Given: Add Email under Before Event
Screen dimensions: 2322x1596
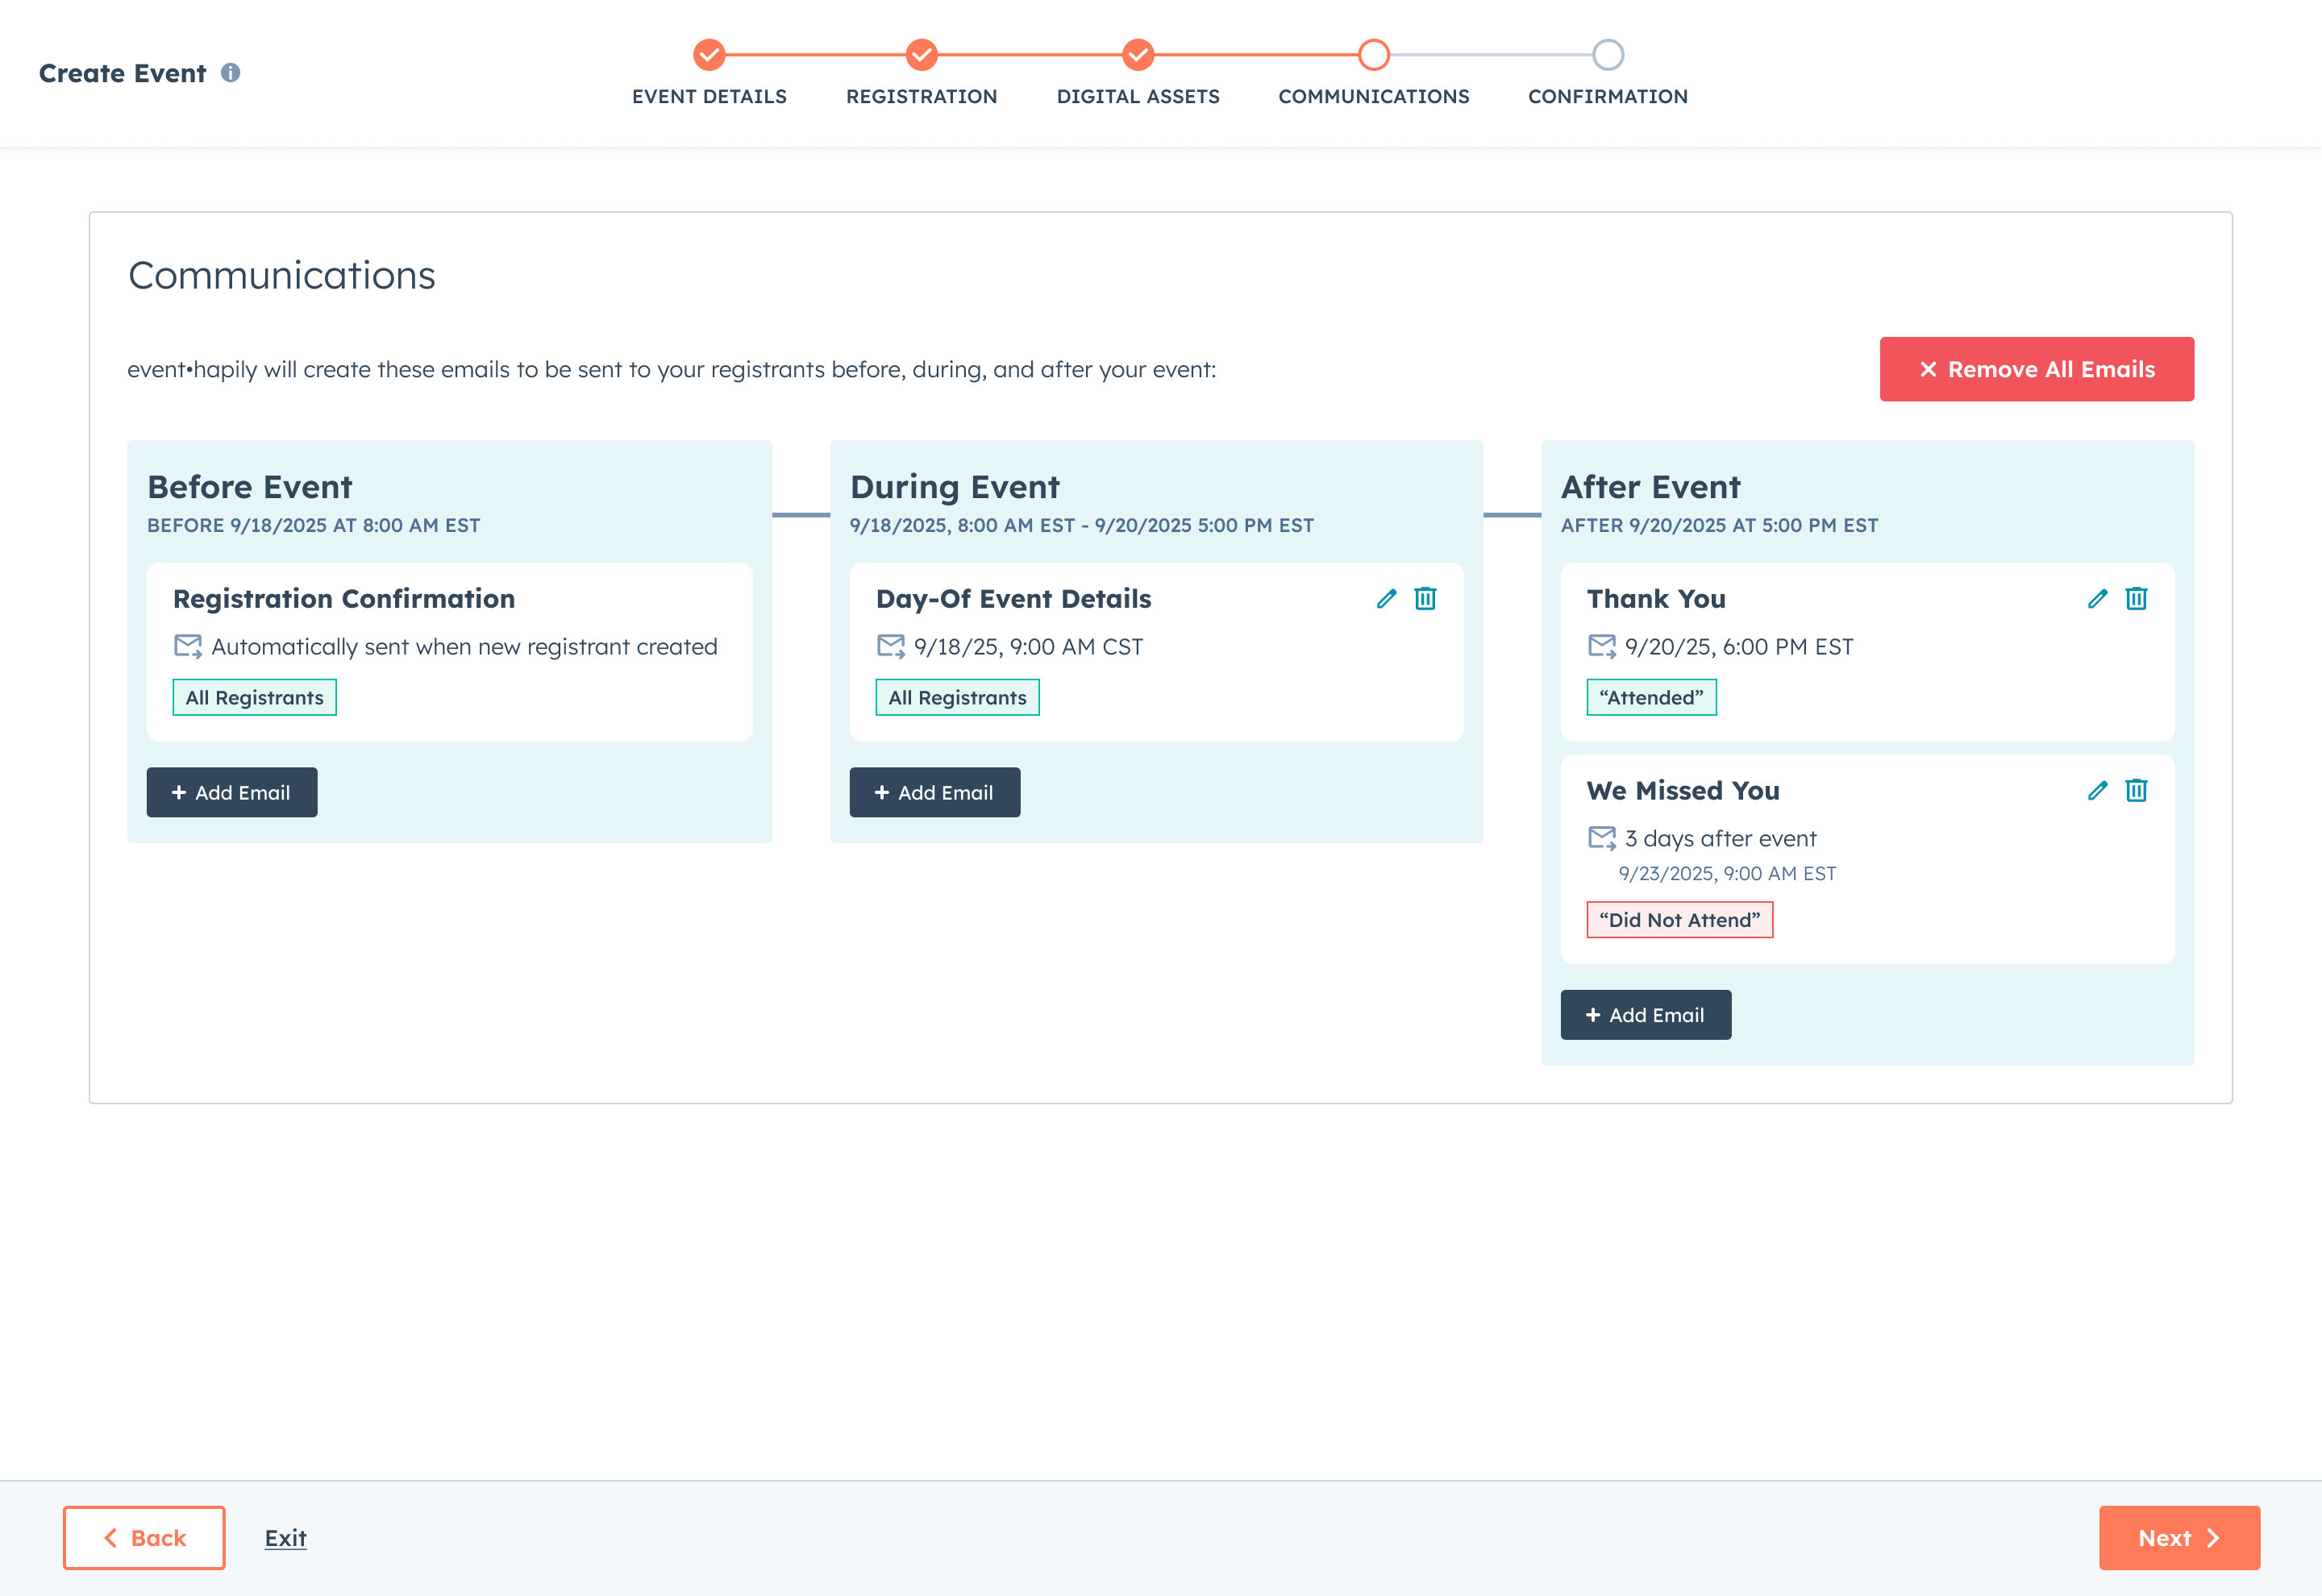Looking at the screenshot, I should pyautogui.click(x=232, y=792).
